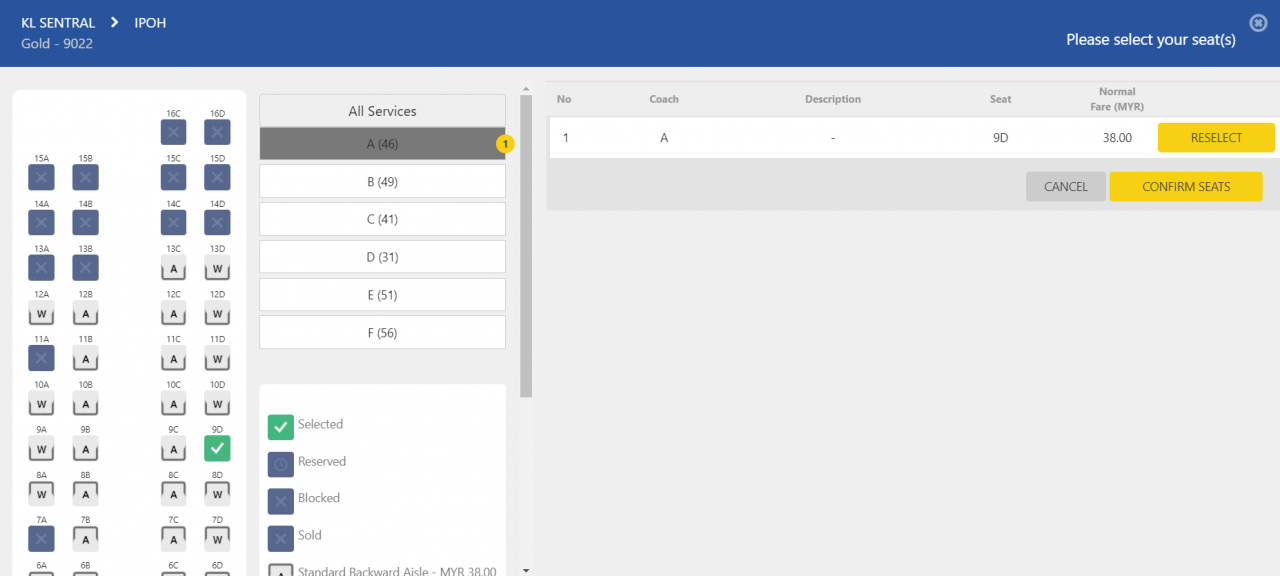
Task: Deselect the checked seat 9D
Action: click(217, 449)
